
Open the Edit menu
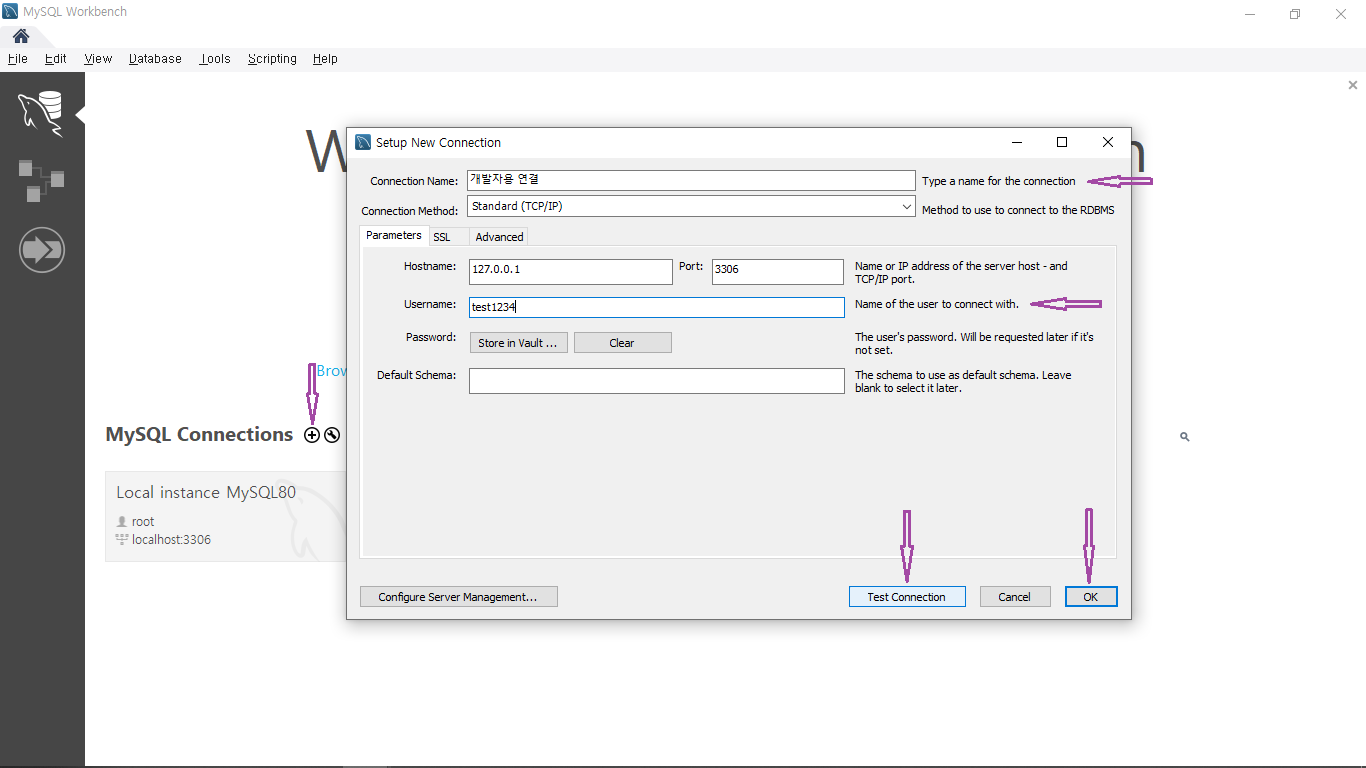point(56,59)
